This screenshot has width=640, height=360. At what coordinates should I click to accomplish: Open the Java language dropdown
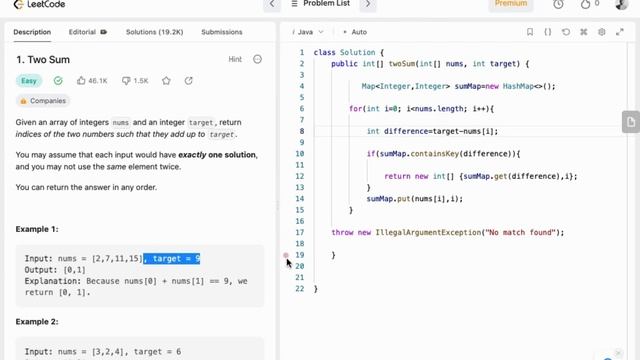click(308, 32)
